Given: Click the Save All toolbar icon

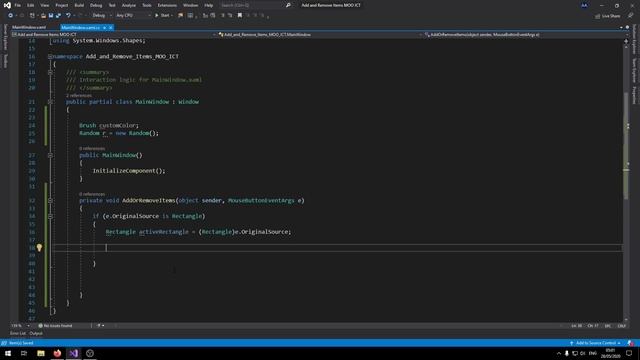Looking at the screenshot, I should [x=58, y=16].
